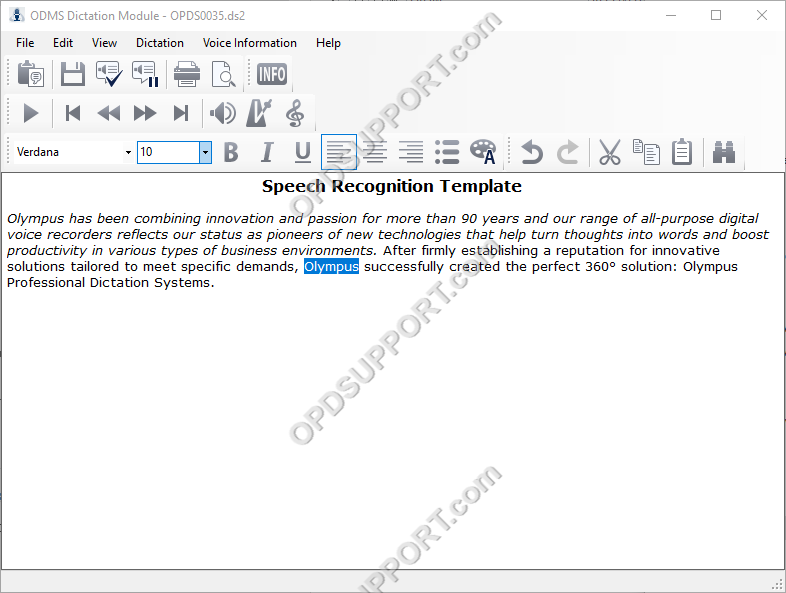Image resolution: width=786 pixels, height=593 pixels.
Task: Start playback with the Play button
Action: [x=31, y=113]
